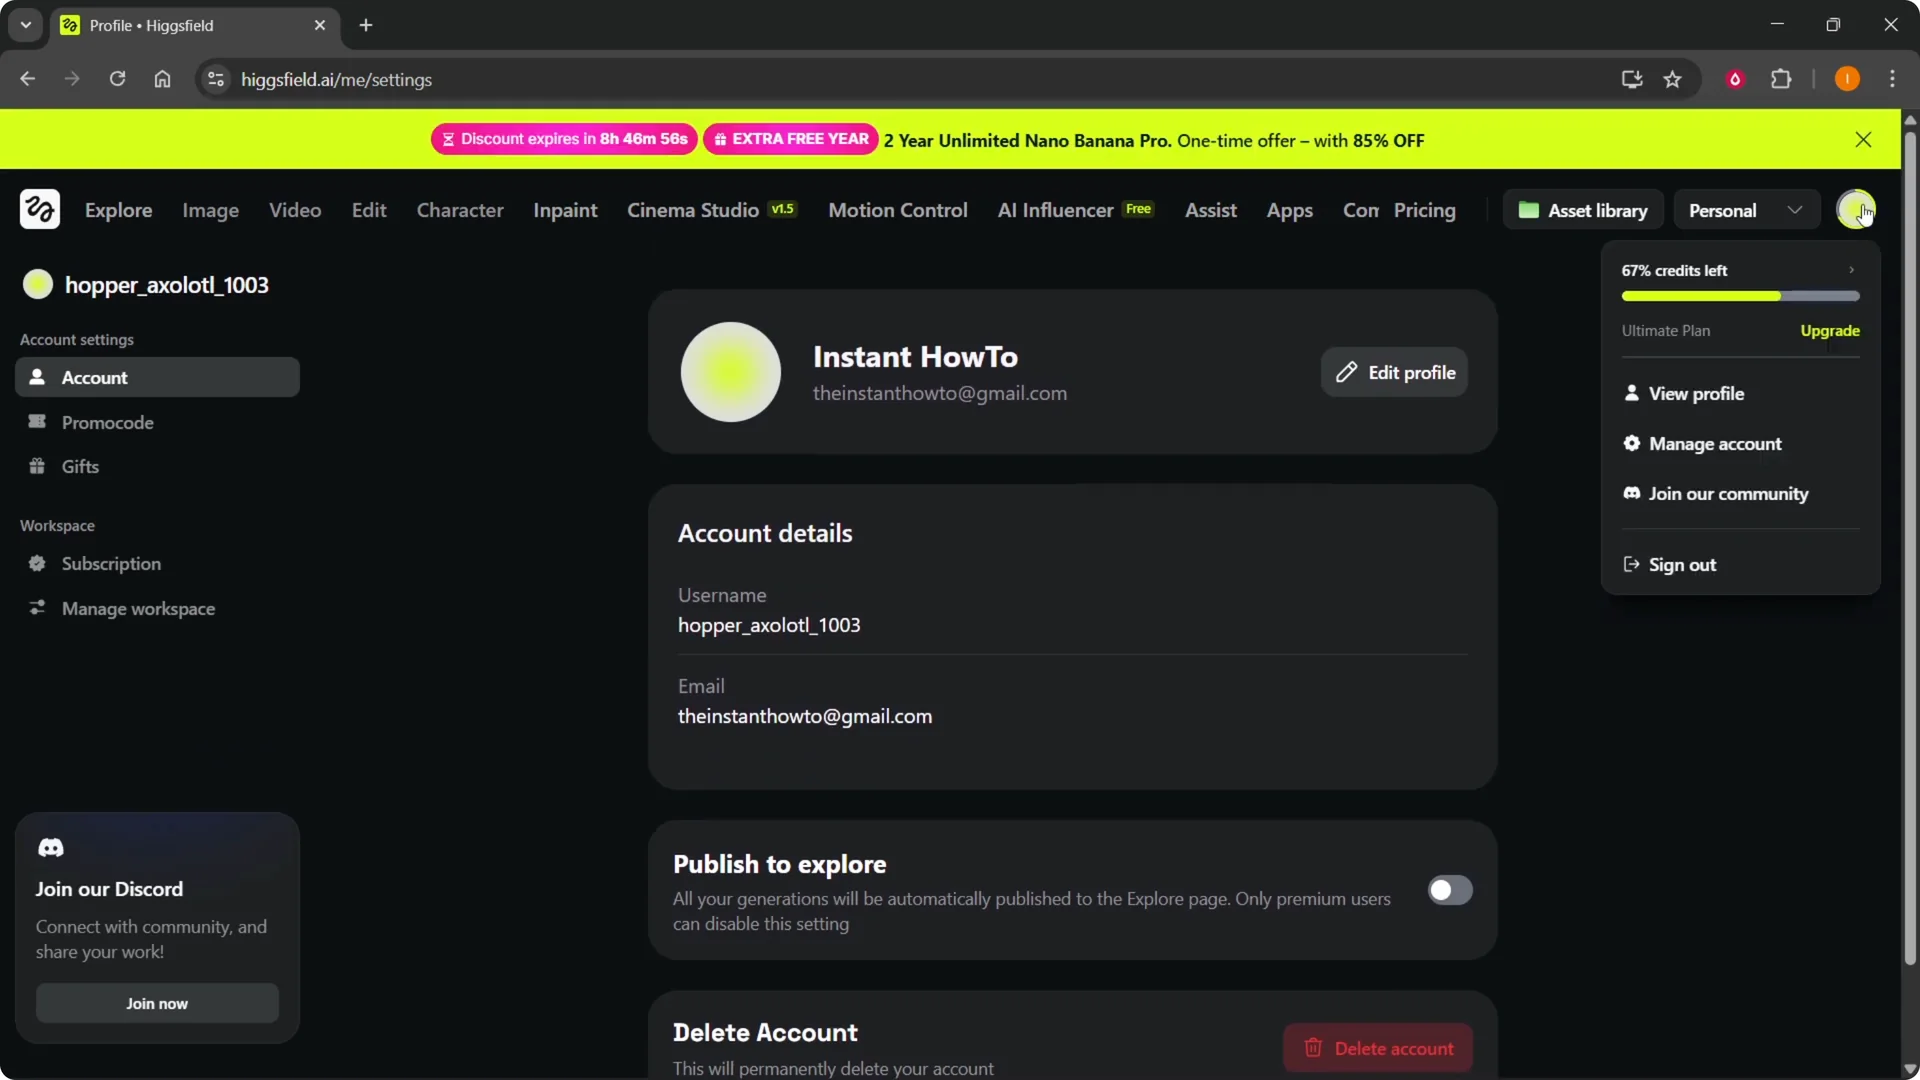The width and height of the screenshot is (1920, 1080).
Task: Click the user avatar in top right corner
Action: [x=1857, y=209]
